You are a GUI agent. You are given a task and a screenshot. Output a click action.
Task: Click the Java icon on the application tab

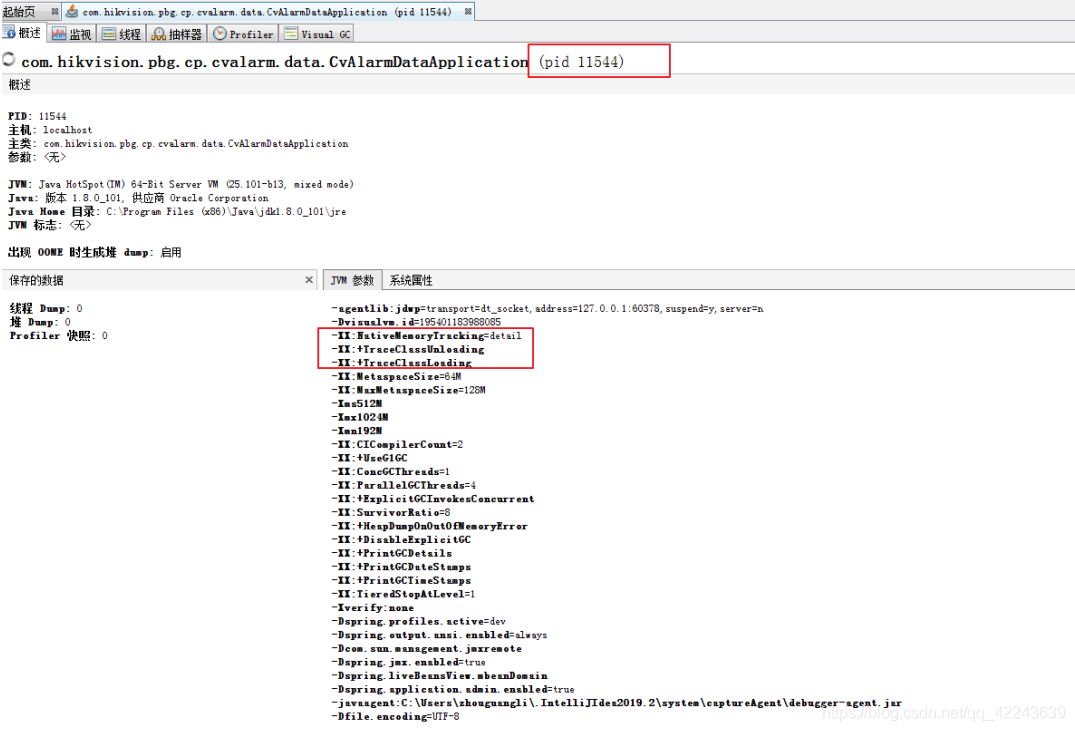(72, 12)
